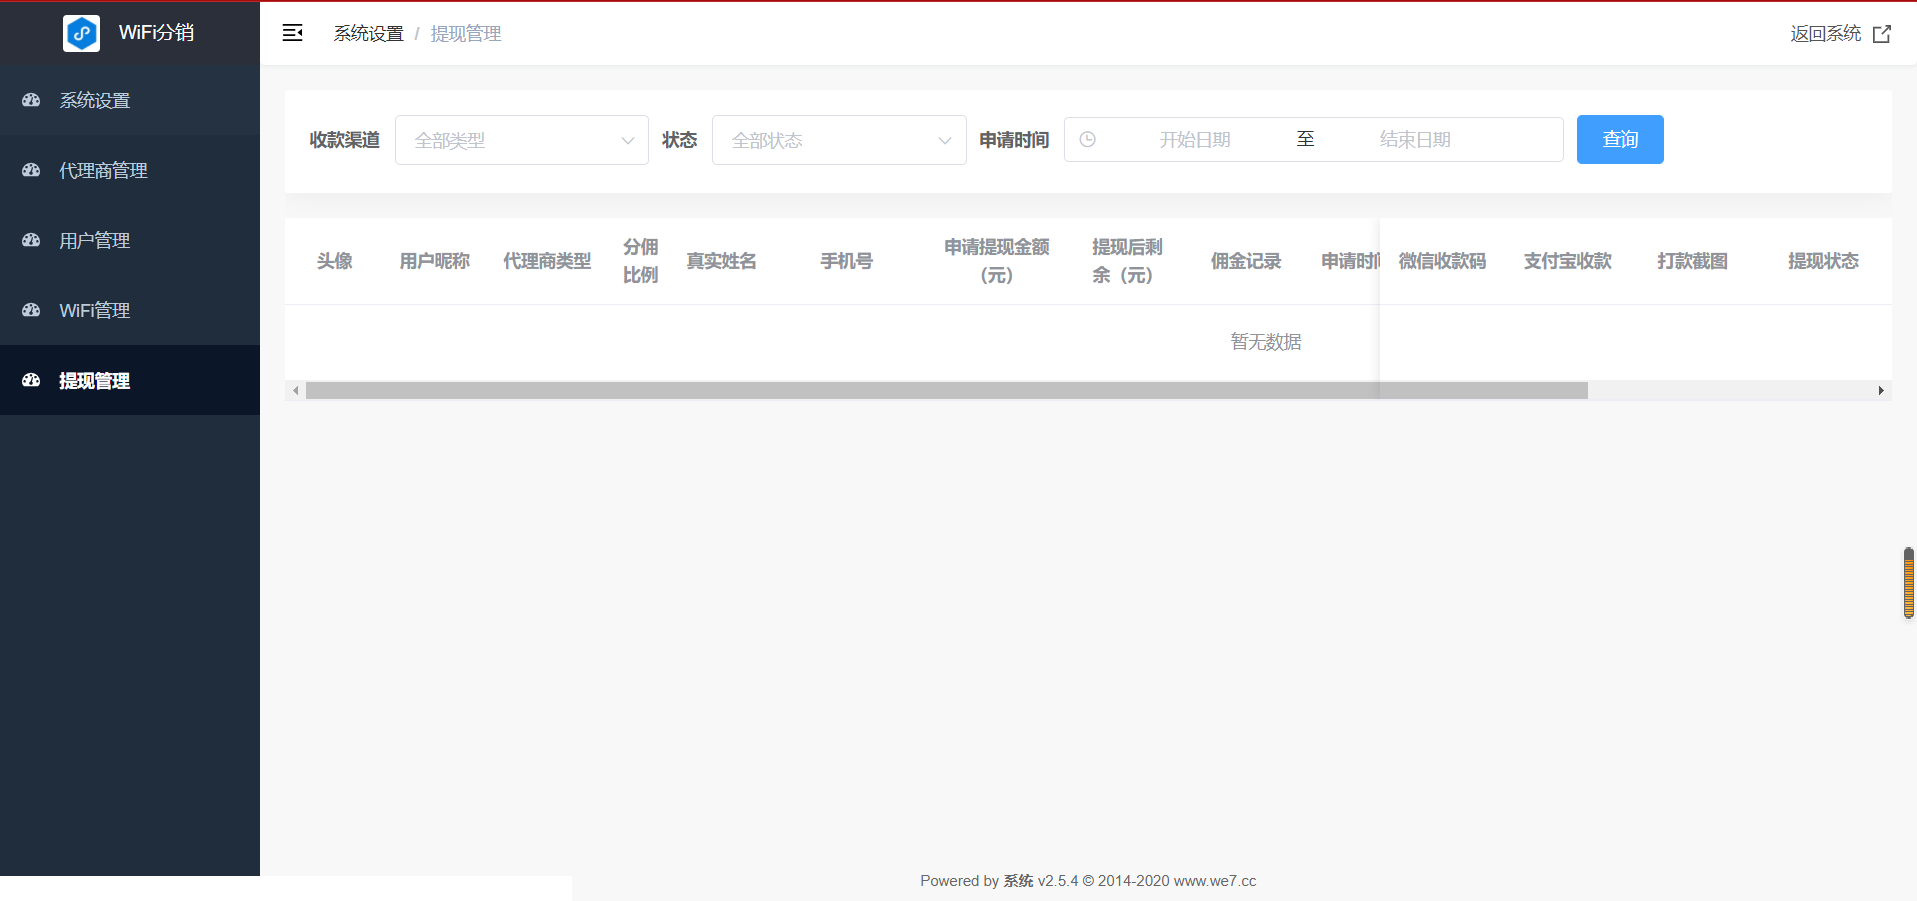1917x901 pixels.
Task: Click the dashboard icon beside 代理商管理
Action: [31, 170]
